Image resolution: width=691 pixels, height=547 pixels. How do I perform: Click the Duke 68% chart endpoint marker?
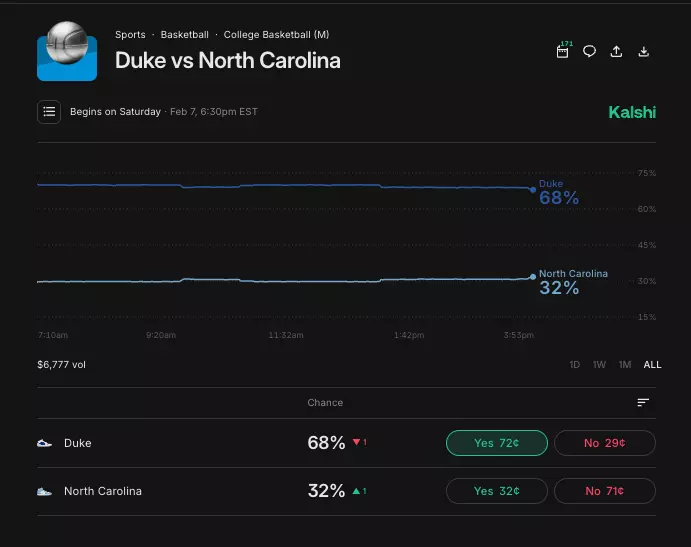pos(533,190)
